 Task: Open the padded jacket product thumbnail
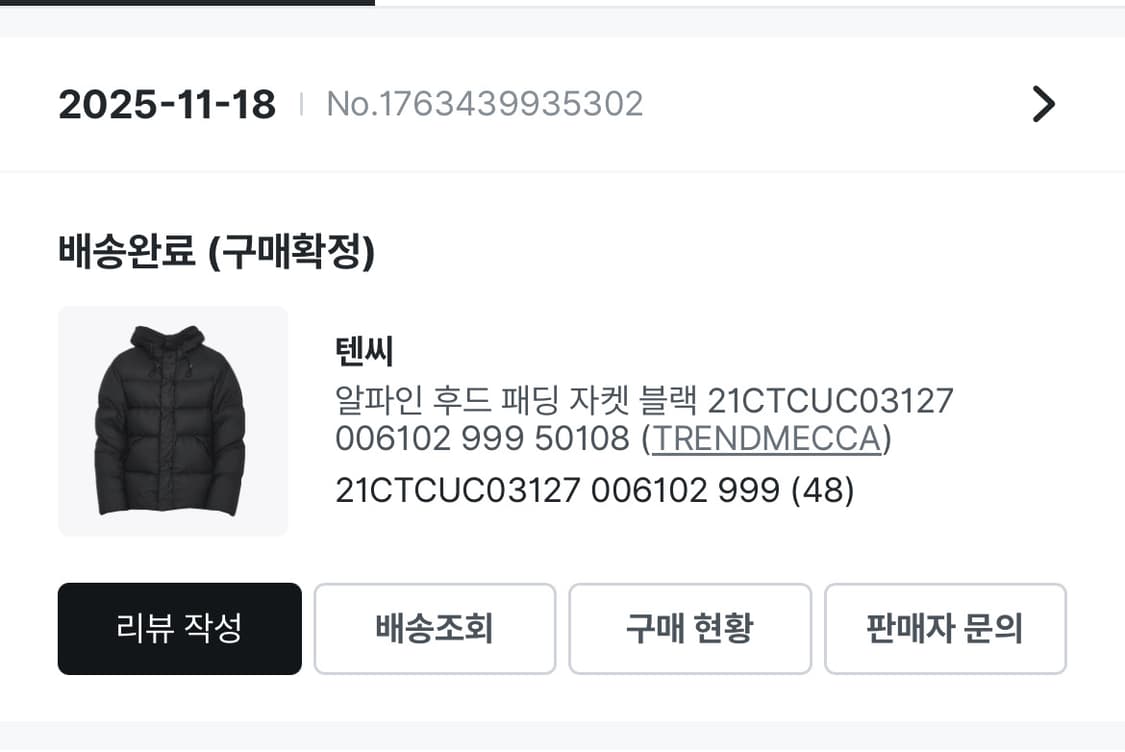coord(172,420)
